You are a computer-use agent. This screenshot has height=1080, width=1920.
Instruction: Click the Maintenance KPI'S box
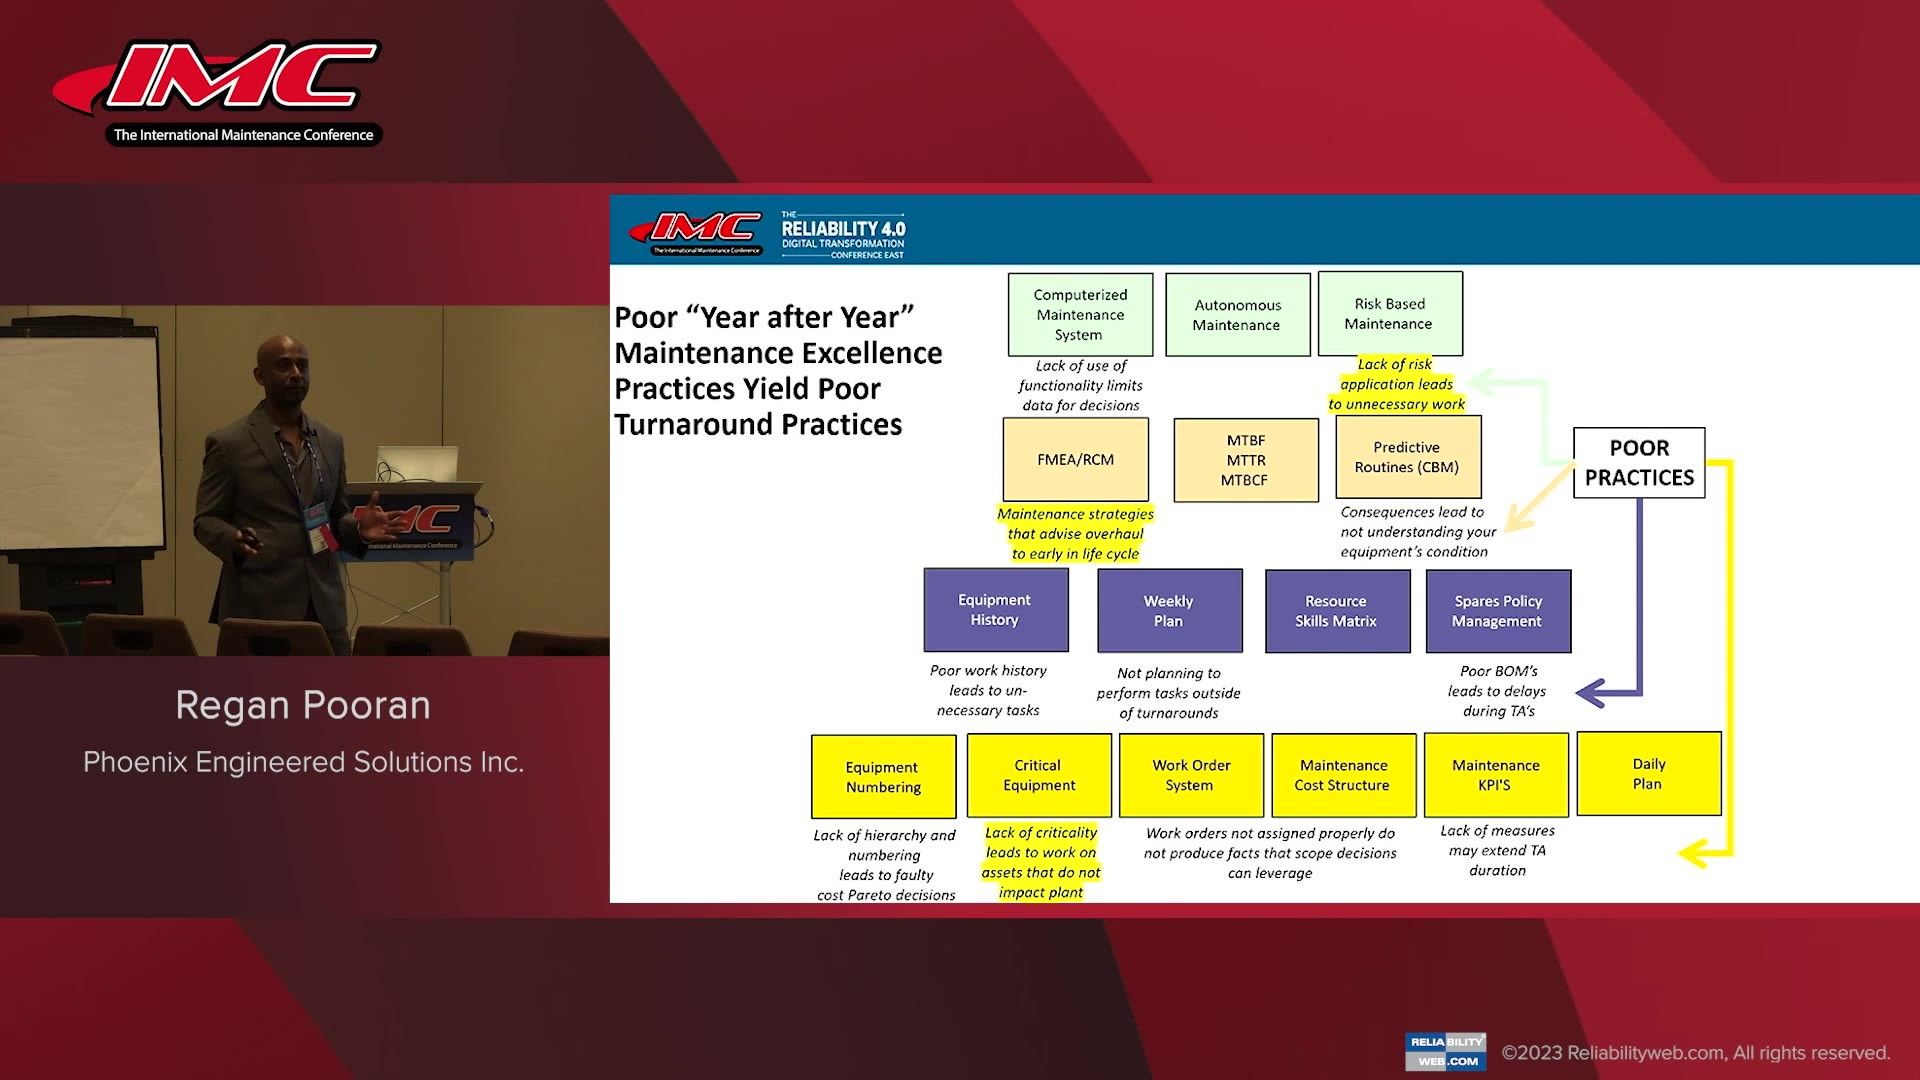point(1495,775)
